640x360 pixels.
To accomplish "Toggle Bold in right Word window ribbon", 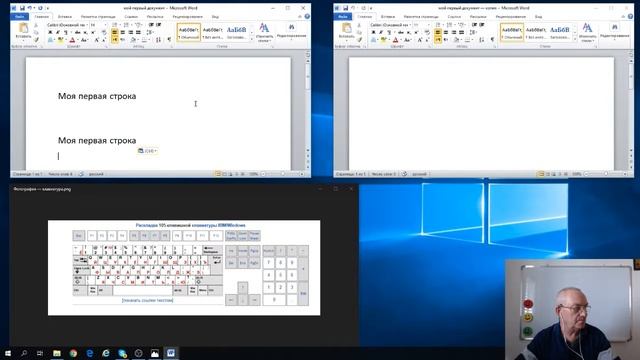I will (373, 32).
